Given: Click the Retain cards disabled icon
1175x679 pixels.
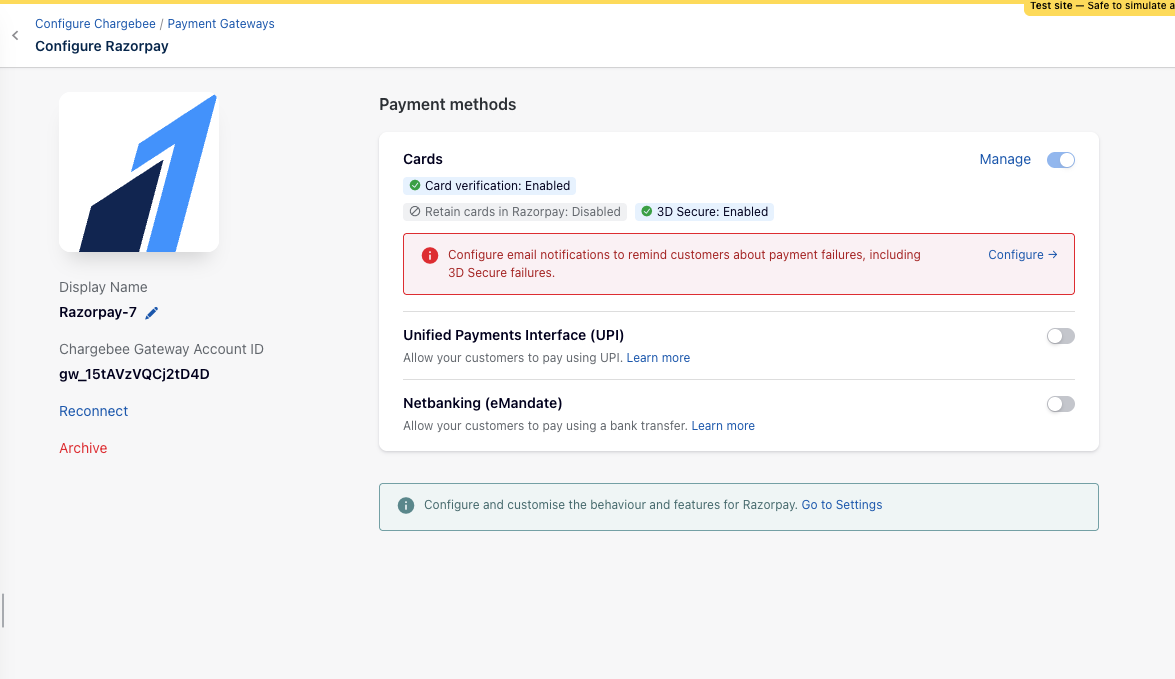Looking at the screenshot, I should [x=414, y=211].
